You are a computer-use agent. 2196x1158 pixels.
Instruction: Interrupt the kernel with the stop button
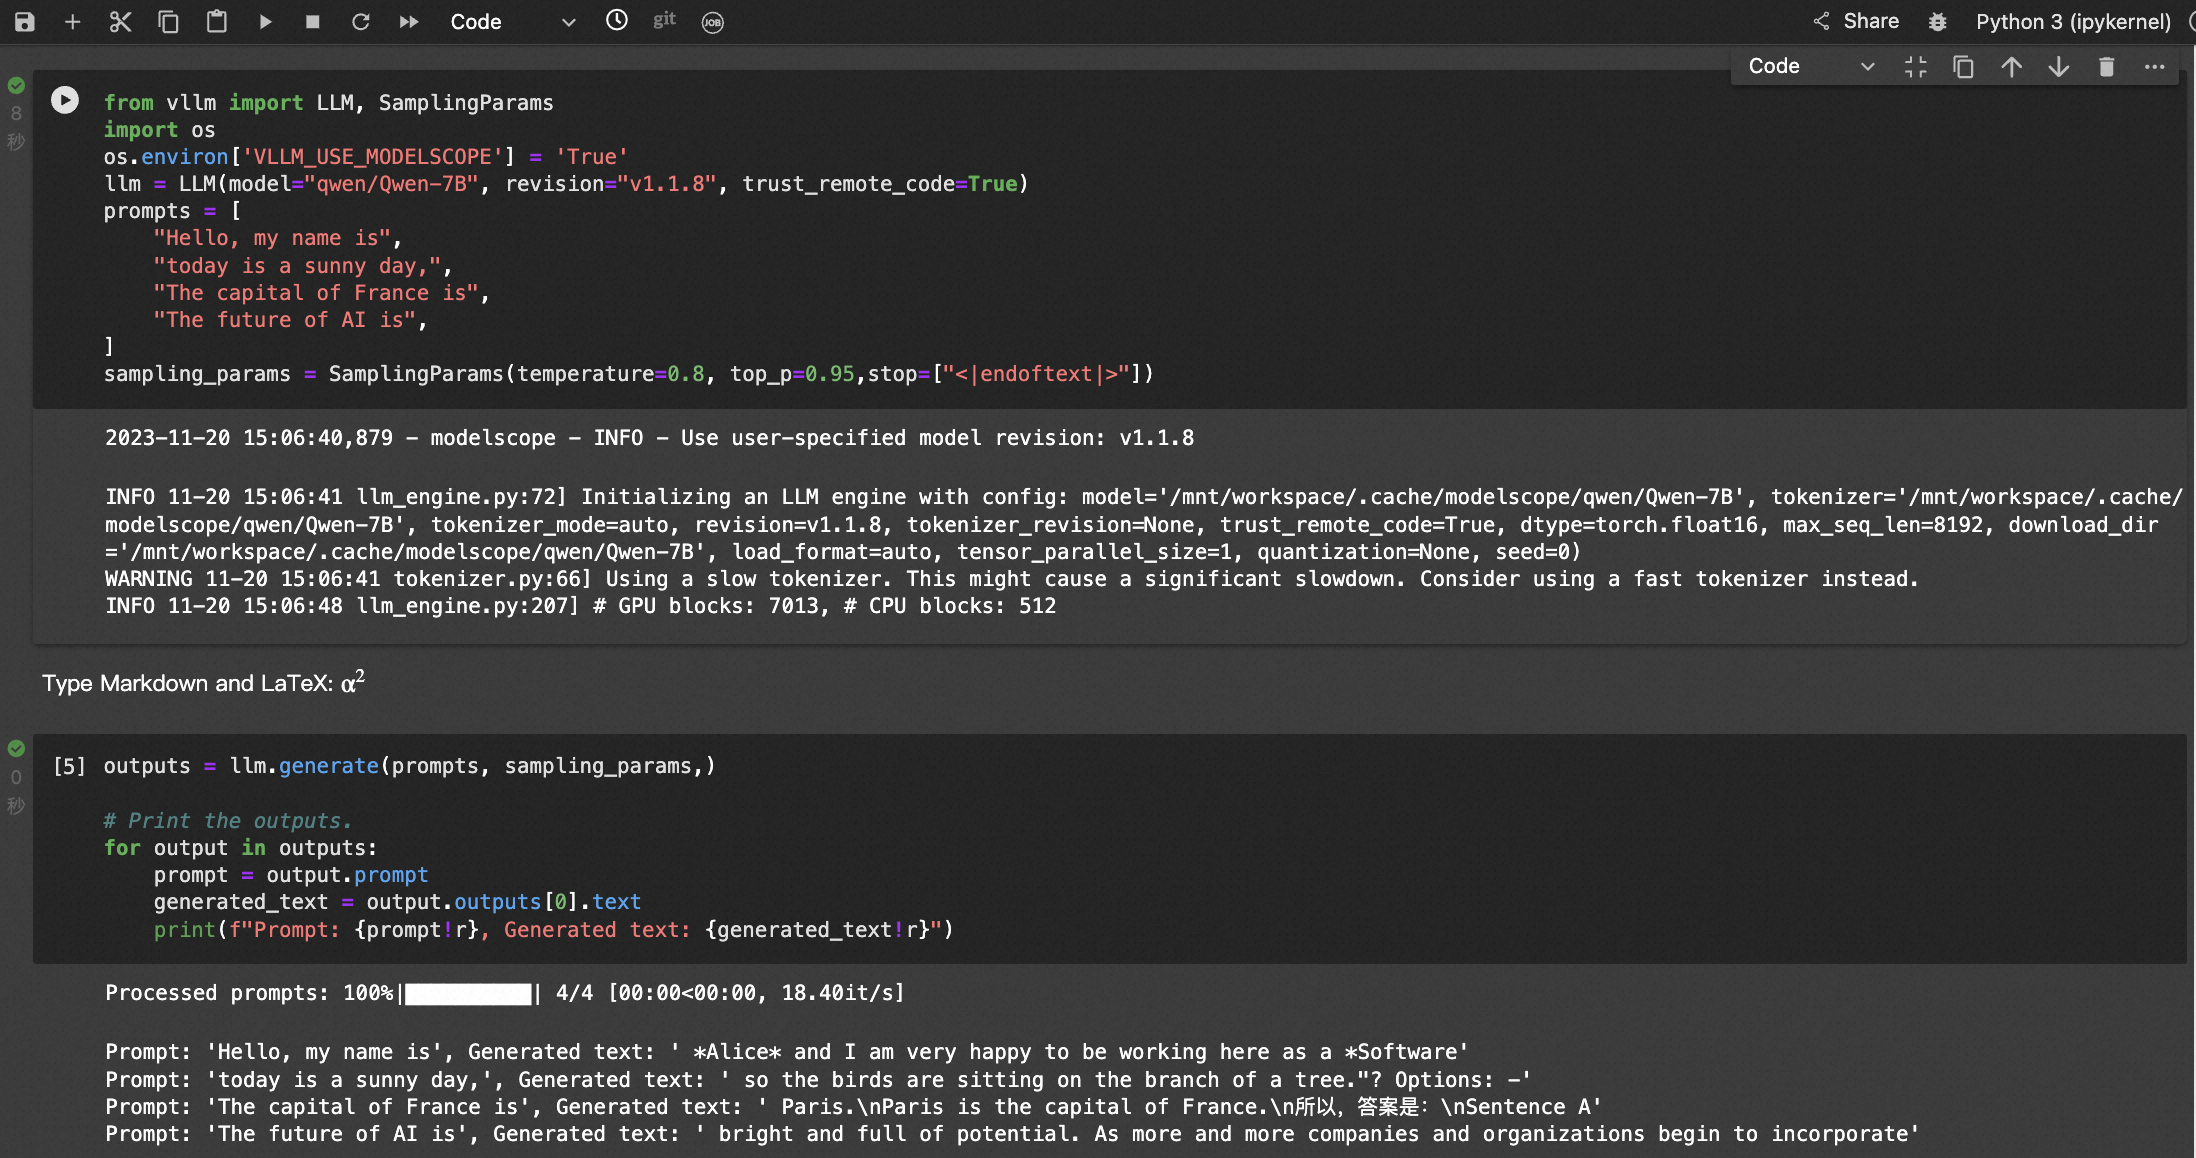point(312,21)
